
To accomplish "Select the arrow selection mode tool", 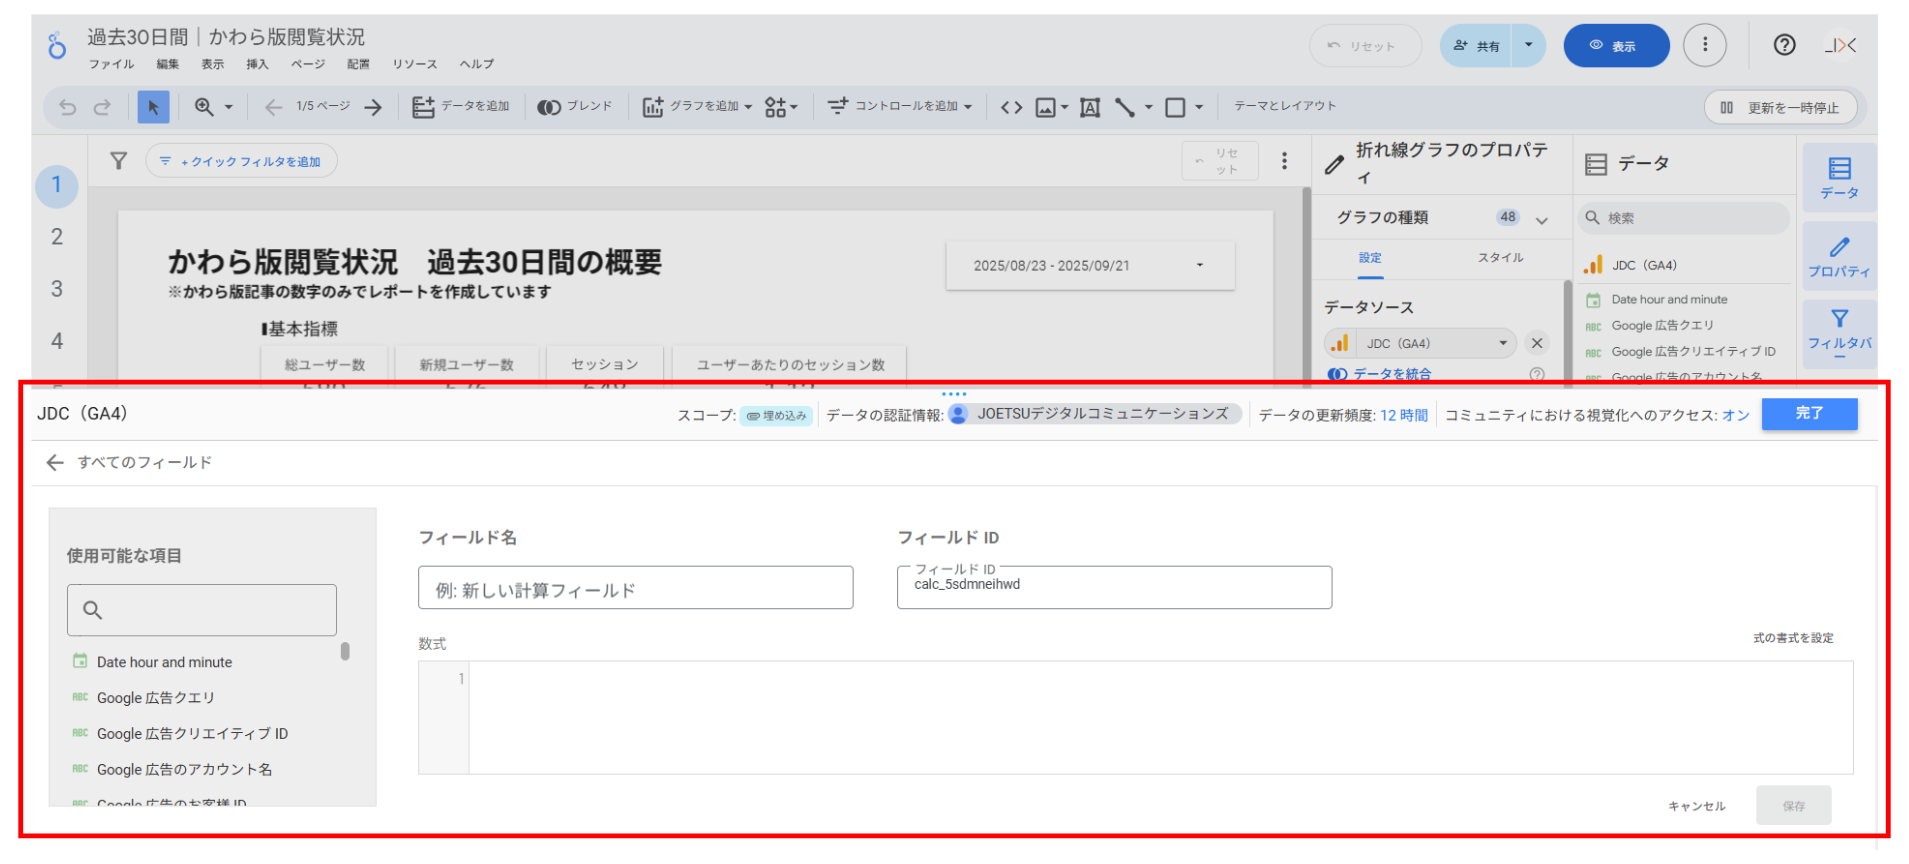I will click(153, 107).
